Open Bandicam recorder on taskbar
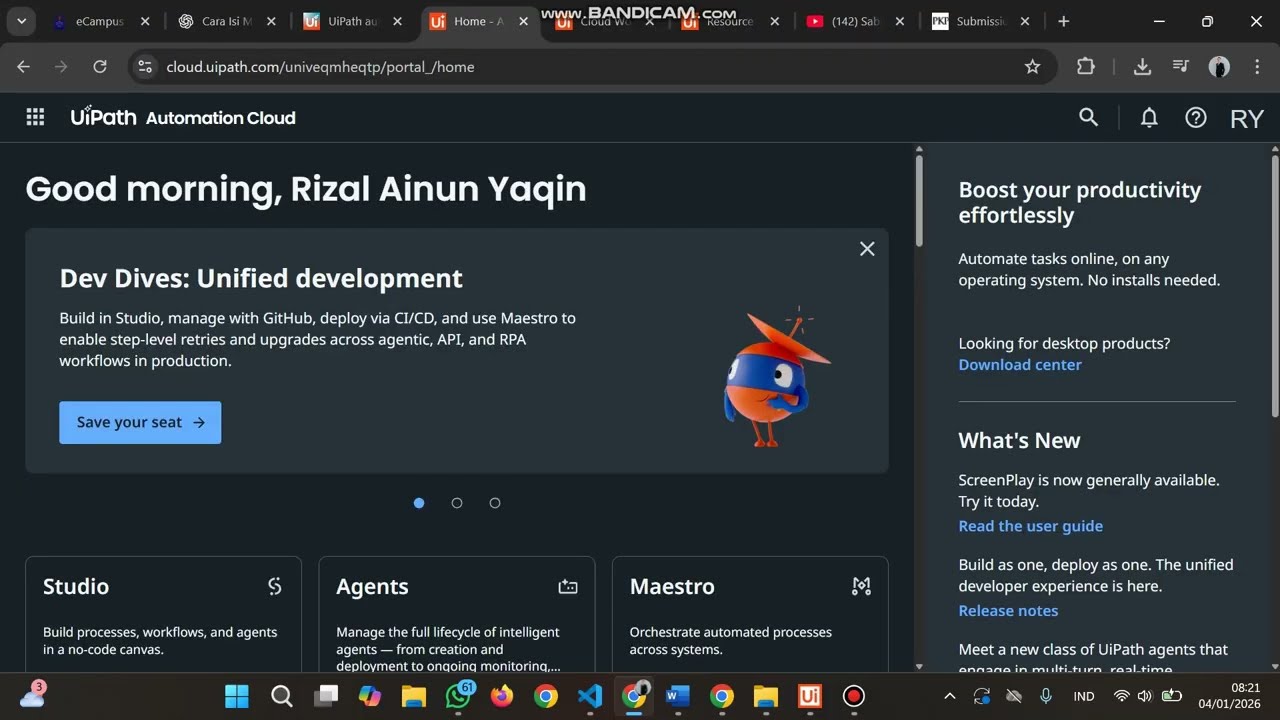Screen dimensions: 1280x720 853,696
